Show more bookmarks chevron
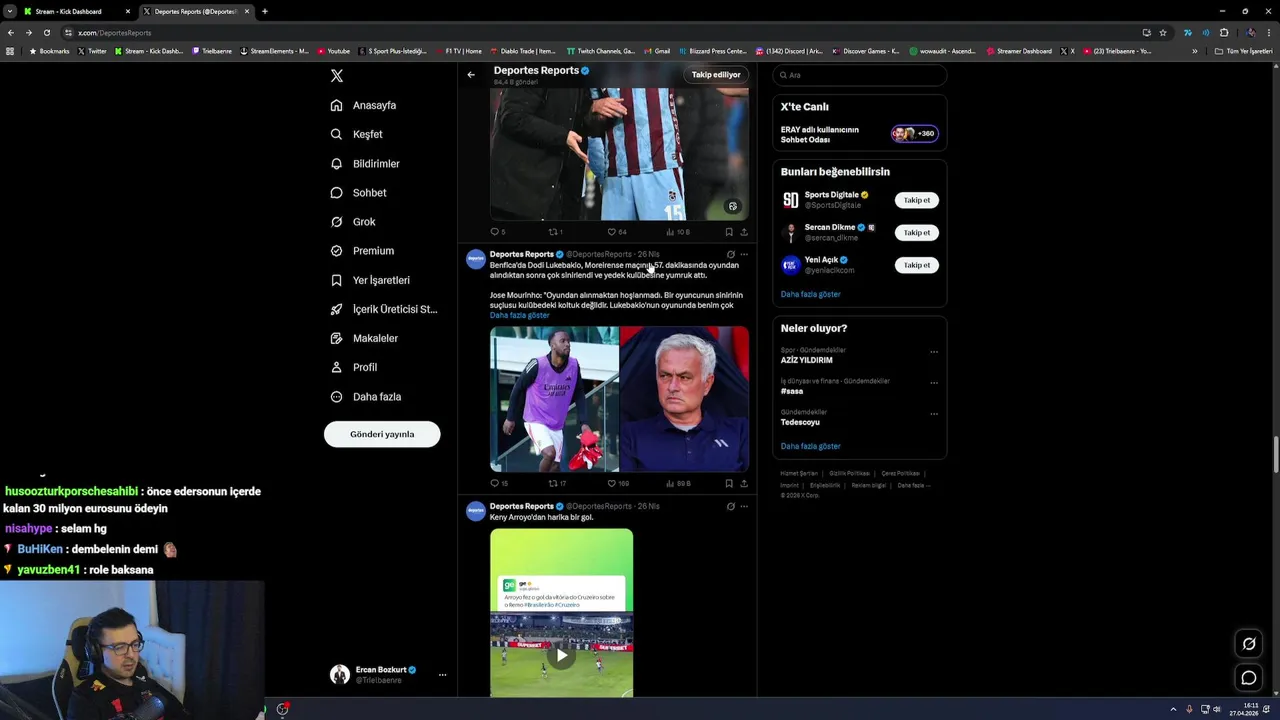 [x=1194, y=51]
